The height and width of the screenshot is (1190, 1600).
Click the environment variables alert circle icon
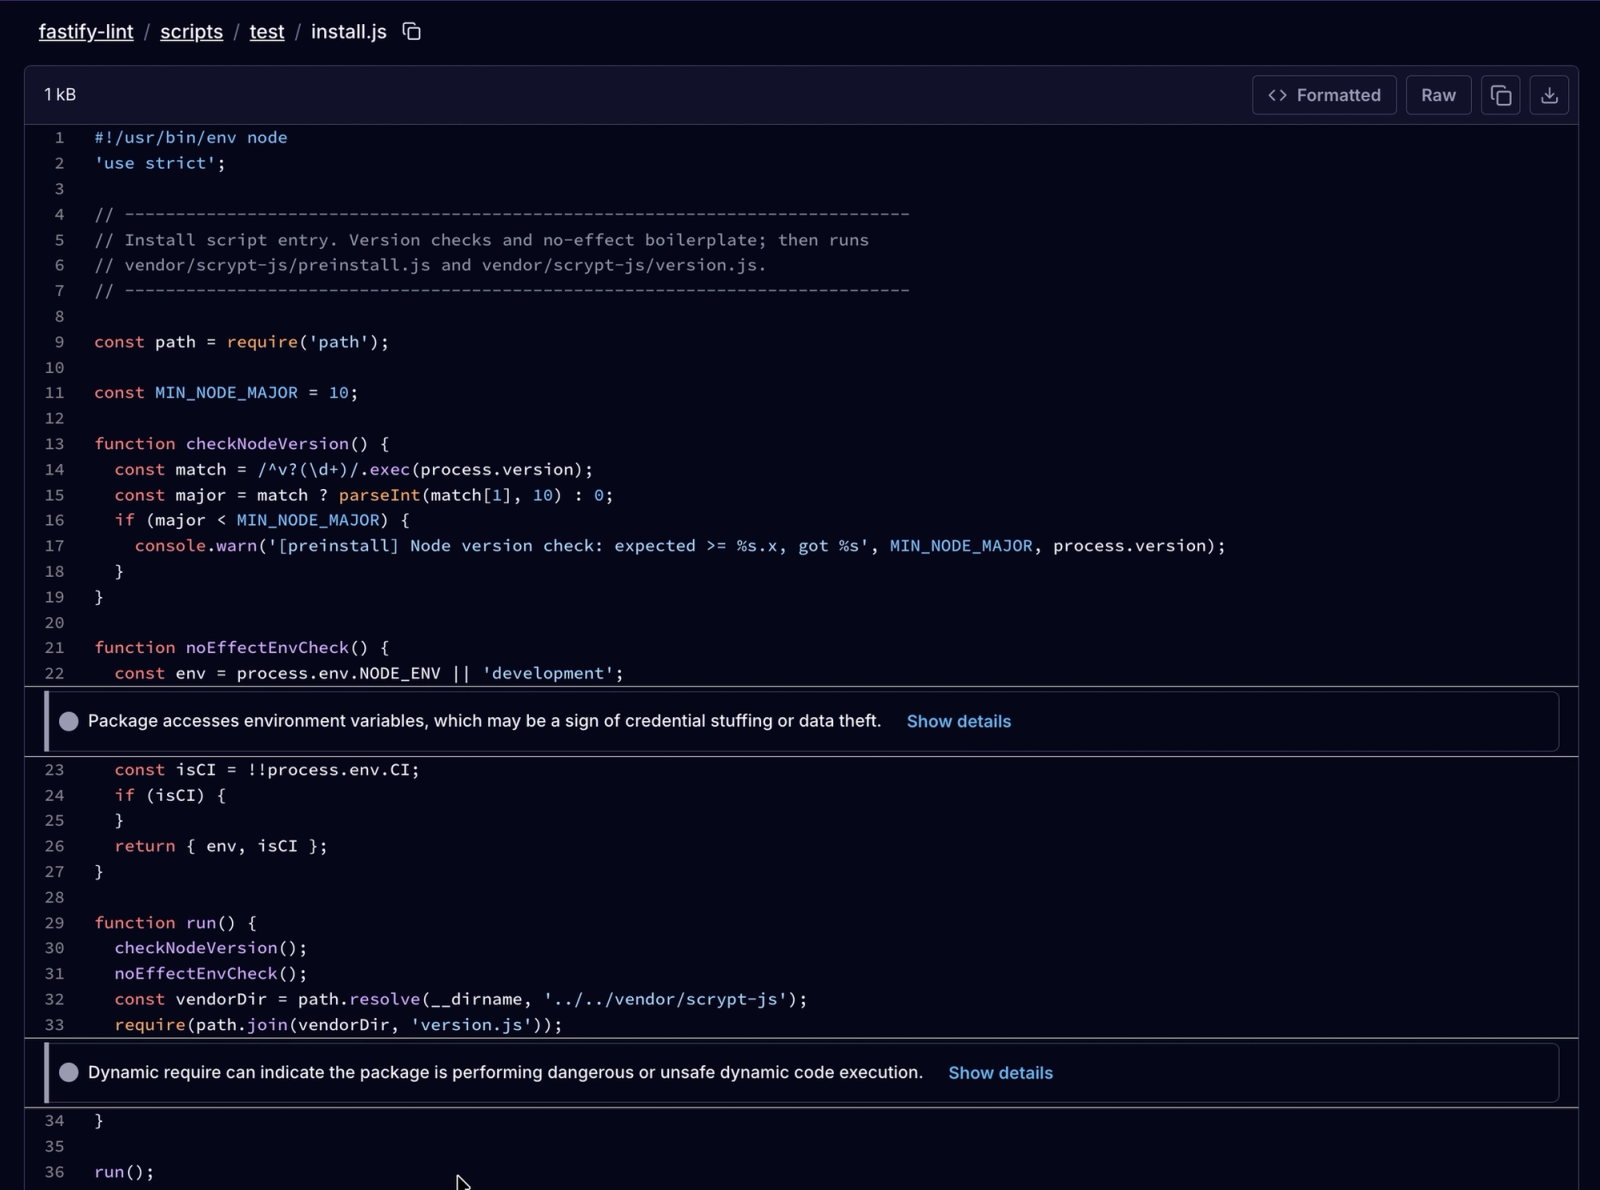(x=69, y=722)
